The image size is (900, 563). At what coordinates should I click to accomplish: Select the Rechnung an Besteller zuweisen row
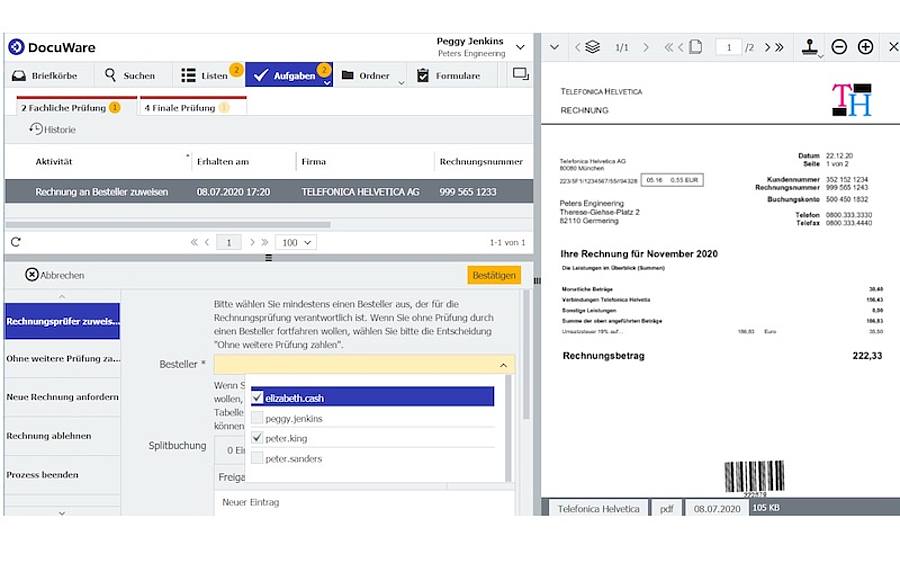coord(269,191)
